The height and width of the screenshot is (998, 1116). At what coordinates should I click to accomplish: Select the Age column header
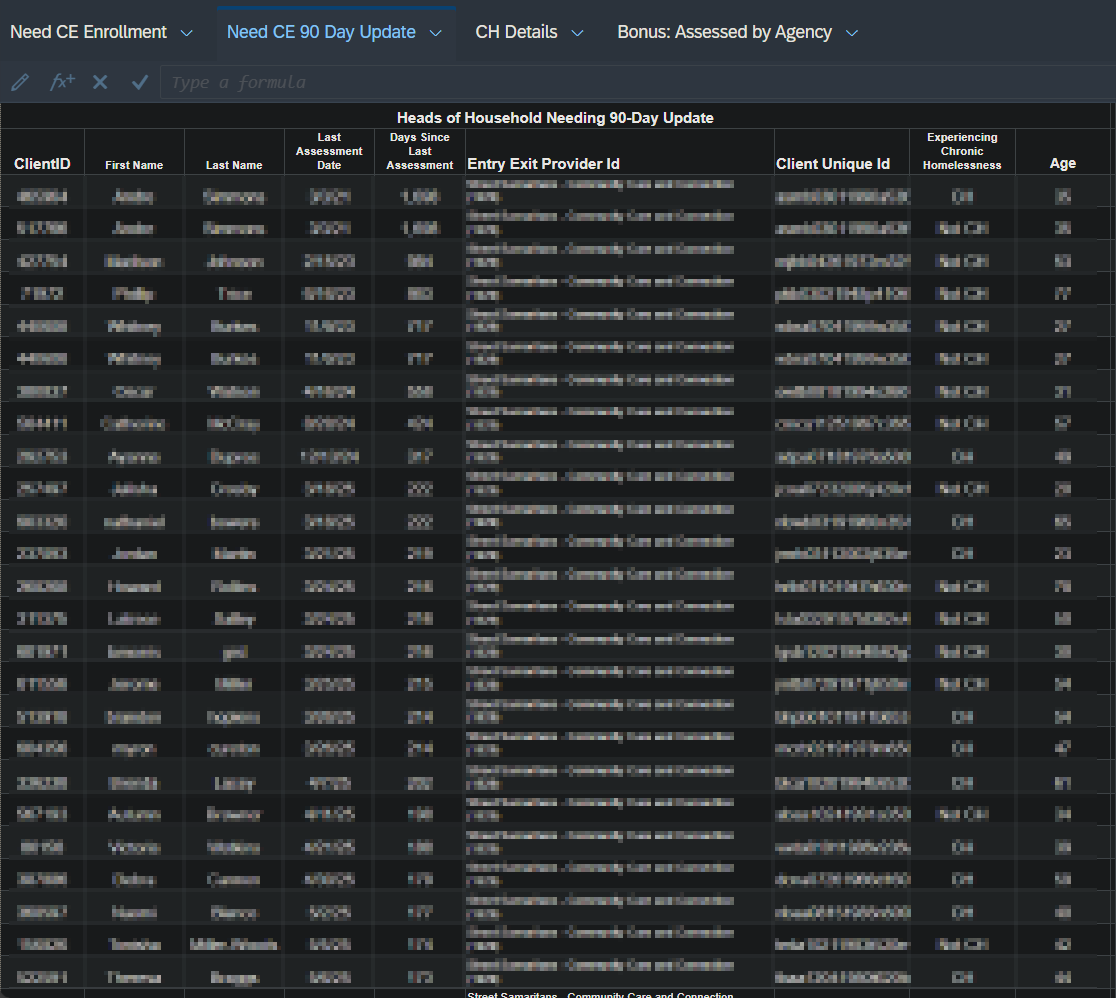pyautogui.click(x=1062, y=164)
